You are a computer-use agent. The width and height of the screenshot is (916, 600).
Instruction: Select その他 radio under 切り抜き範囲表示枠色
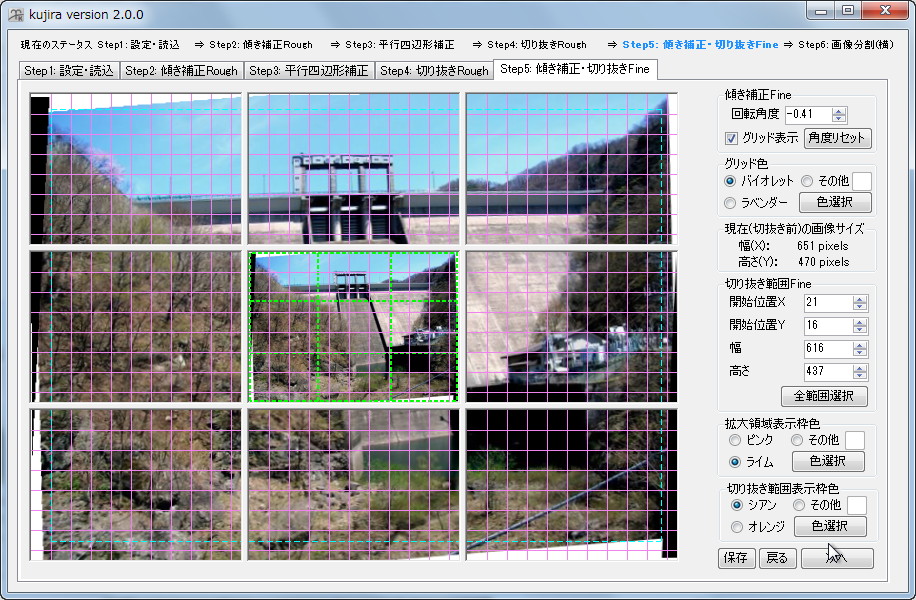click(x=799, y=505)
